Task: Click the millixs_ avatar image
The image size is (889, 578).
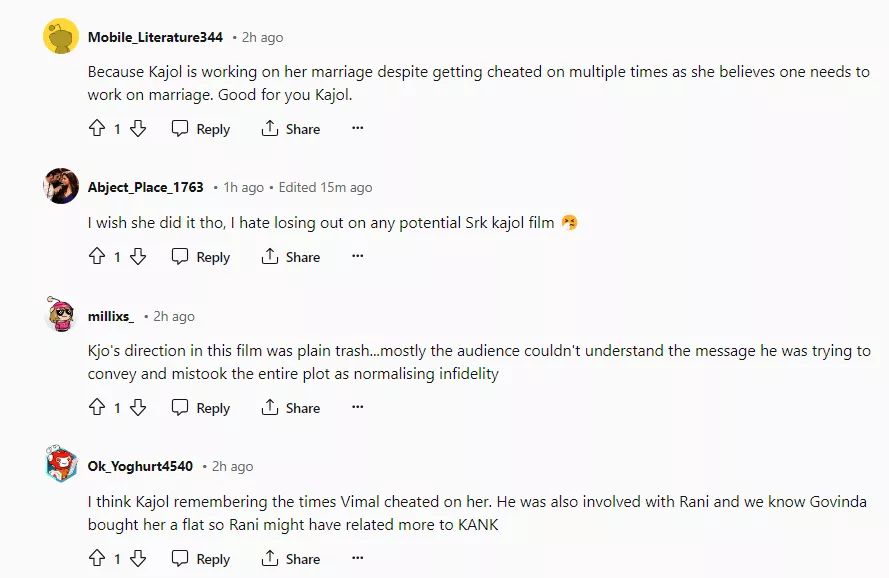Action: (x=61, y=315)
